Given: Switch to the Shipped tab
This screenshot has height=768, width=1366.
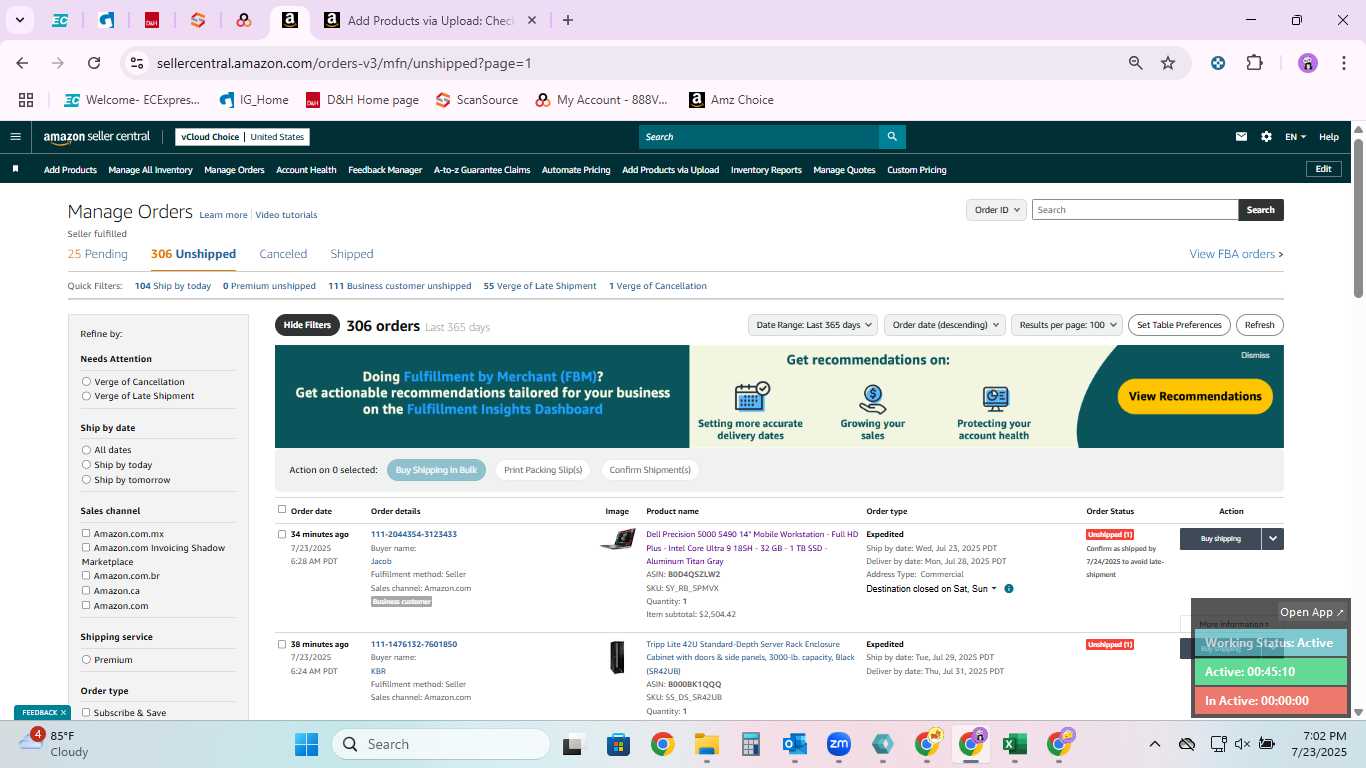Looking at the screenshot, I should coord(352,254).
